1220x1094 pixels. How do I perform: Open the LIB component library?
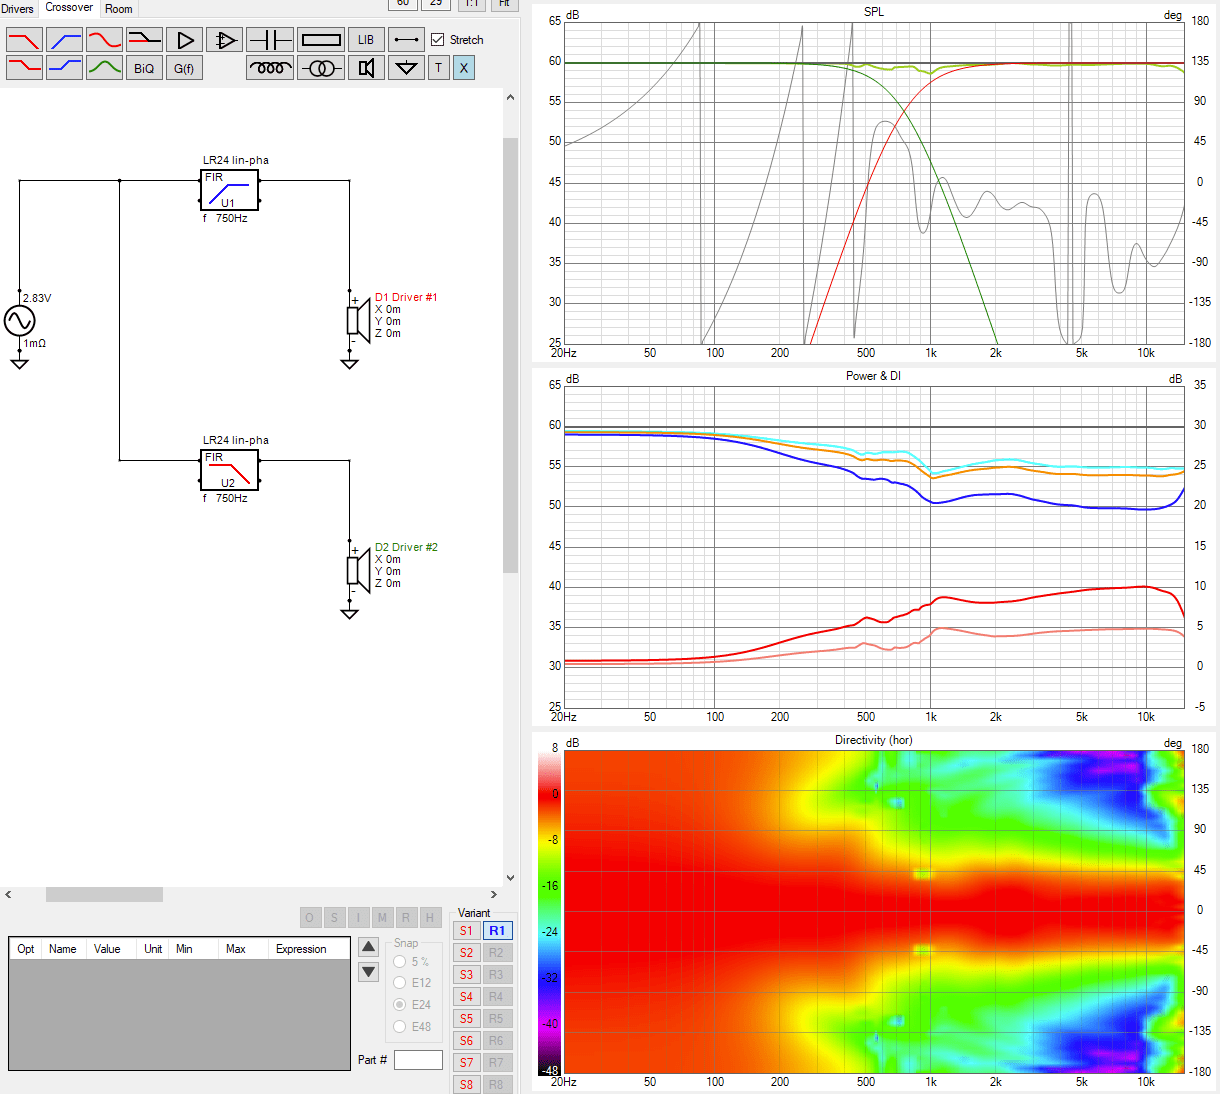[x=366, y=40]
